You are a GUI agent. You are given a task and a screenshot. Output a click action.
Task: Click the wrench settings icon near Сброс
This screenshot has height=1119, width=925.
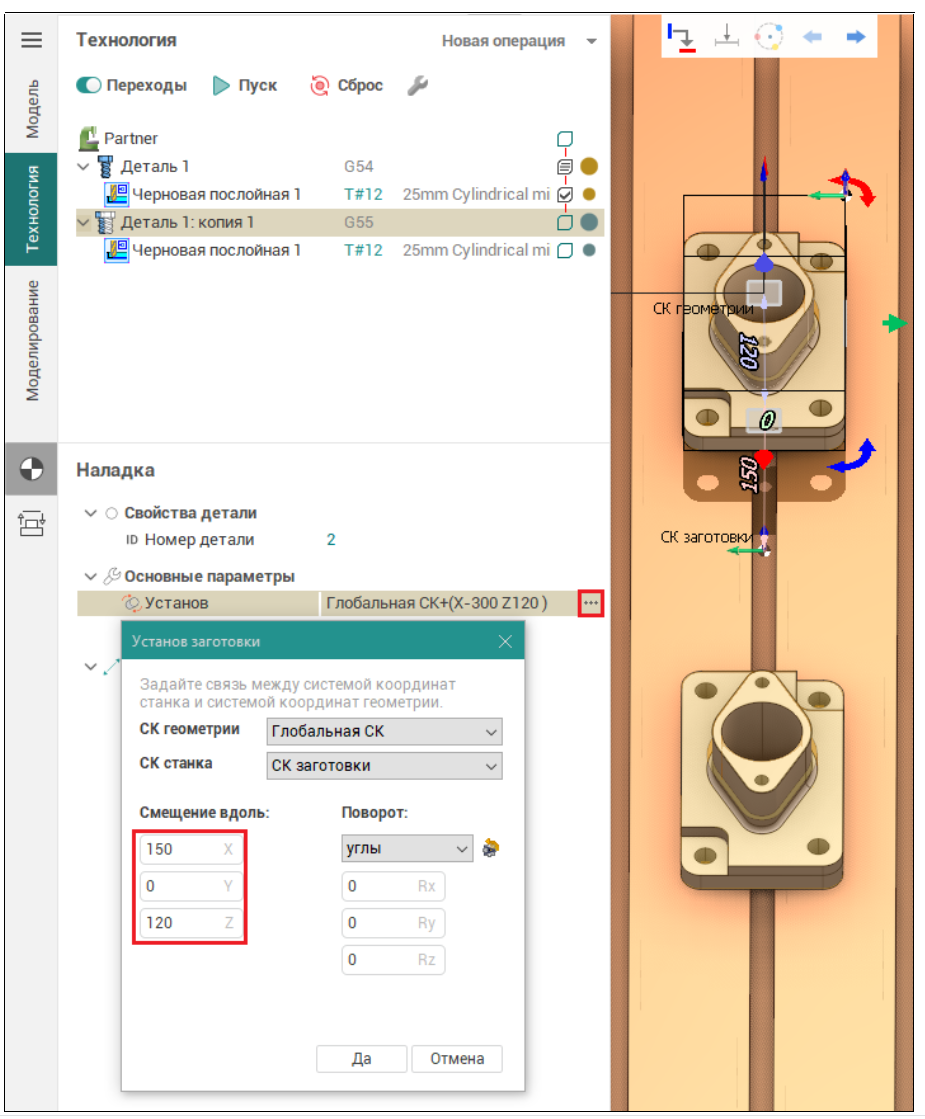417,86
